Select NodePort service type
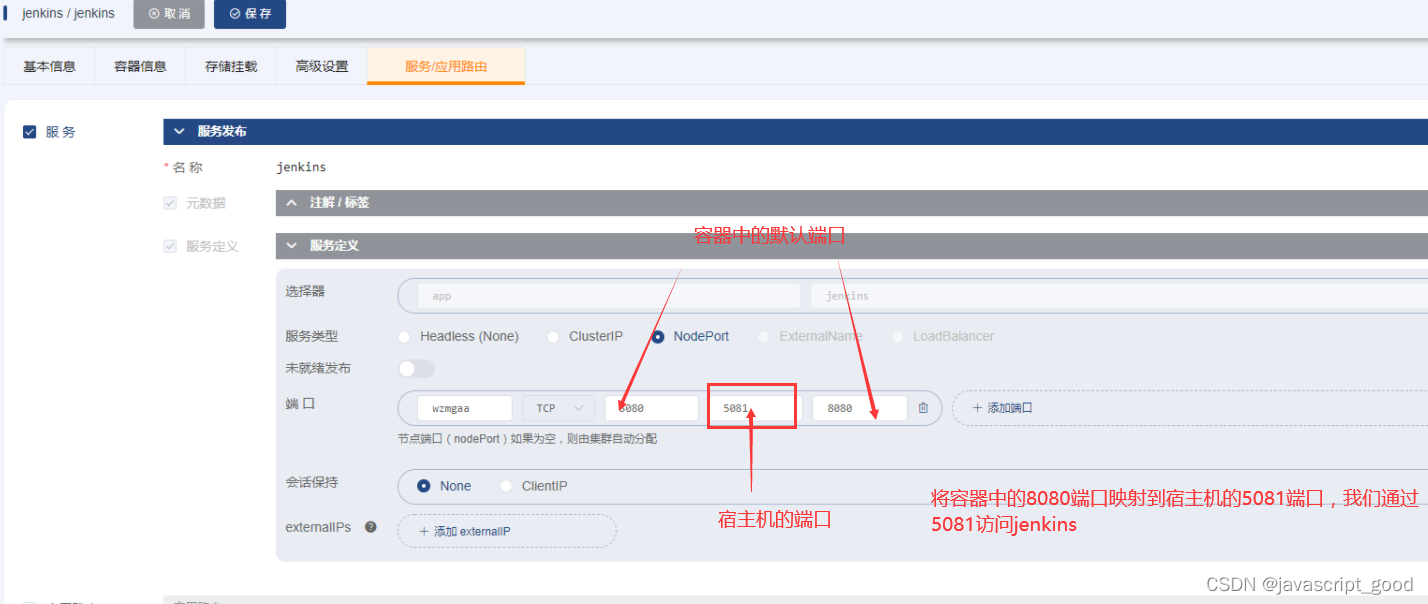Image resolution: width=1428 pixels, height=604 pixels. 658,337
